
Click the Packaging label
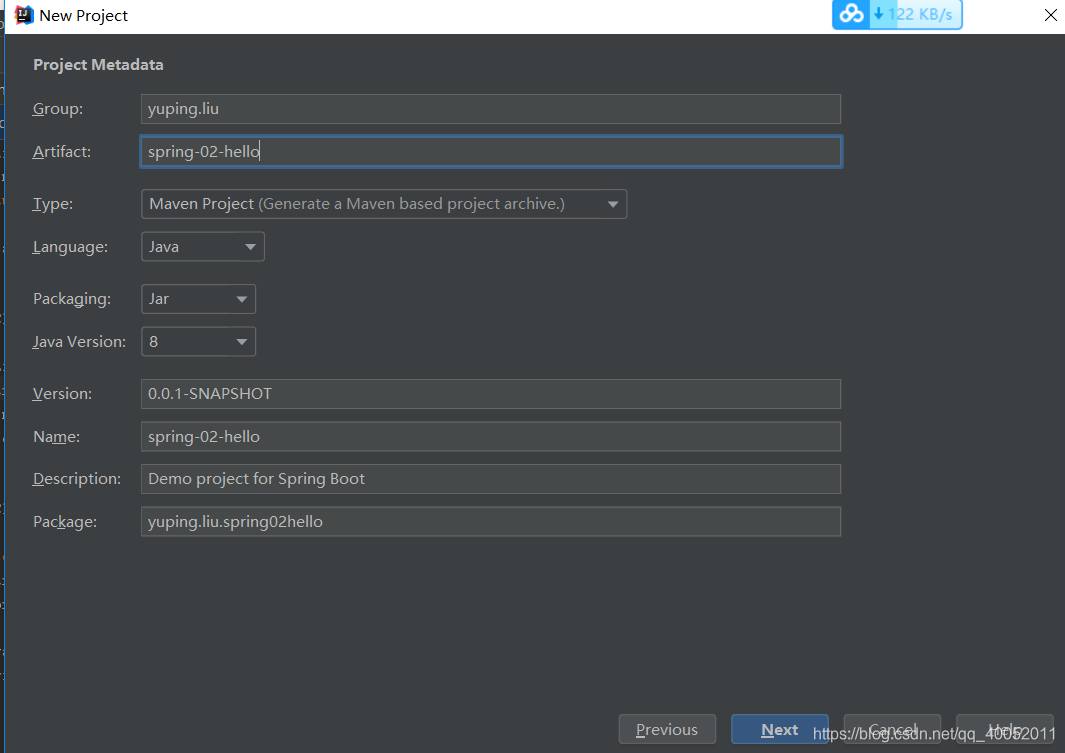click(72, 299)
